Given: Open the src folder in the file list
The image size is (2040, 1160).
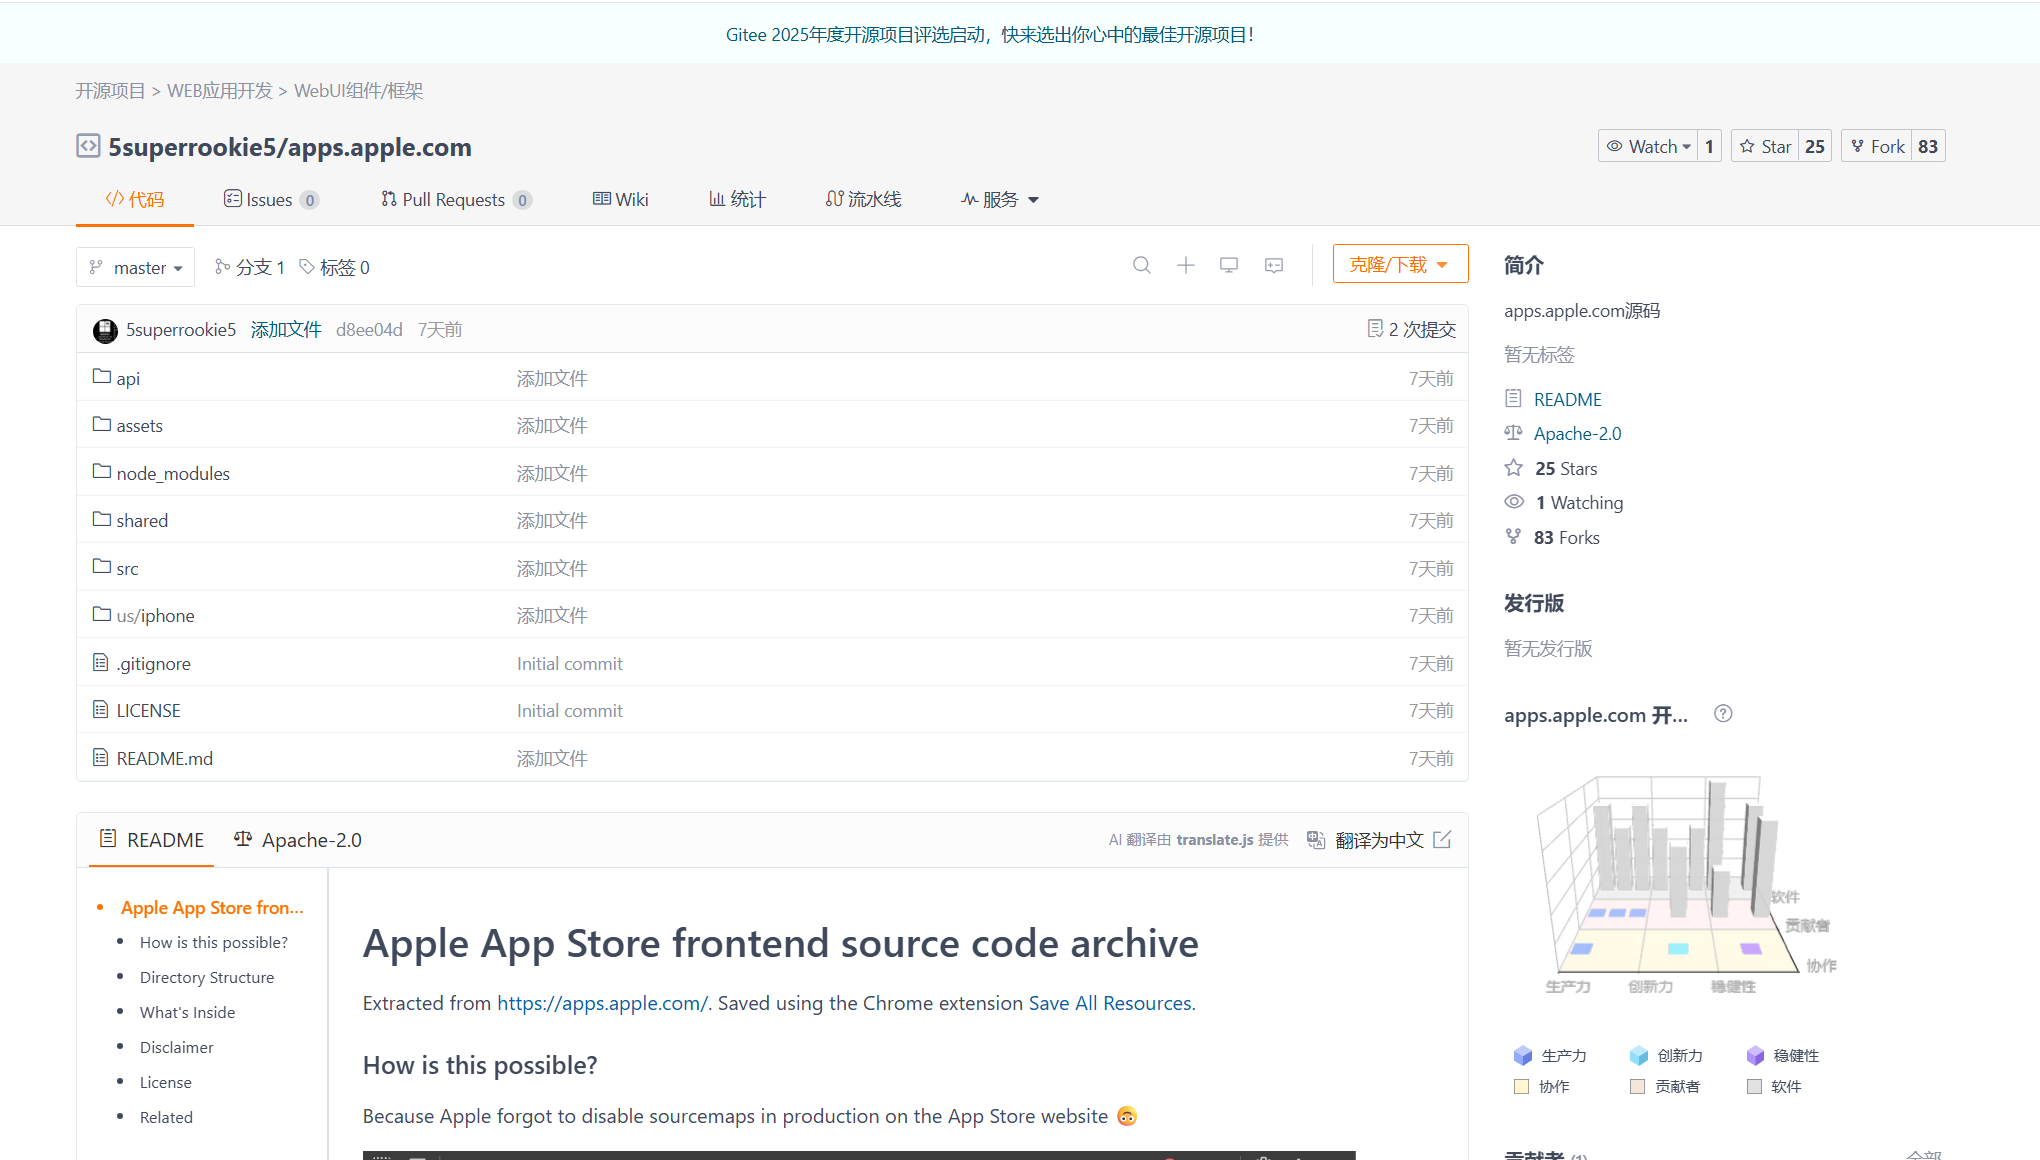Looking at the screenshot, I should 128,567.
